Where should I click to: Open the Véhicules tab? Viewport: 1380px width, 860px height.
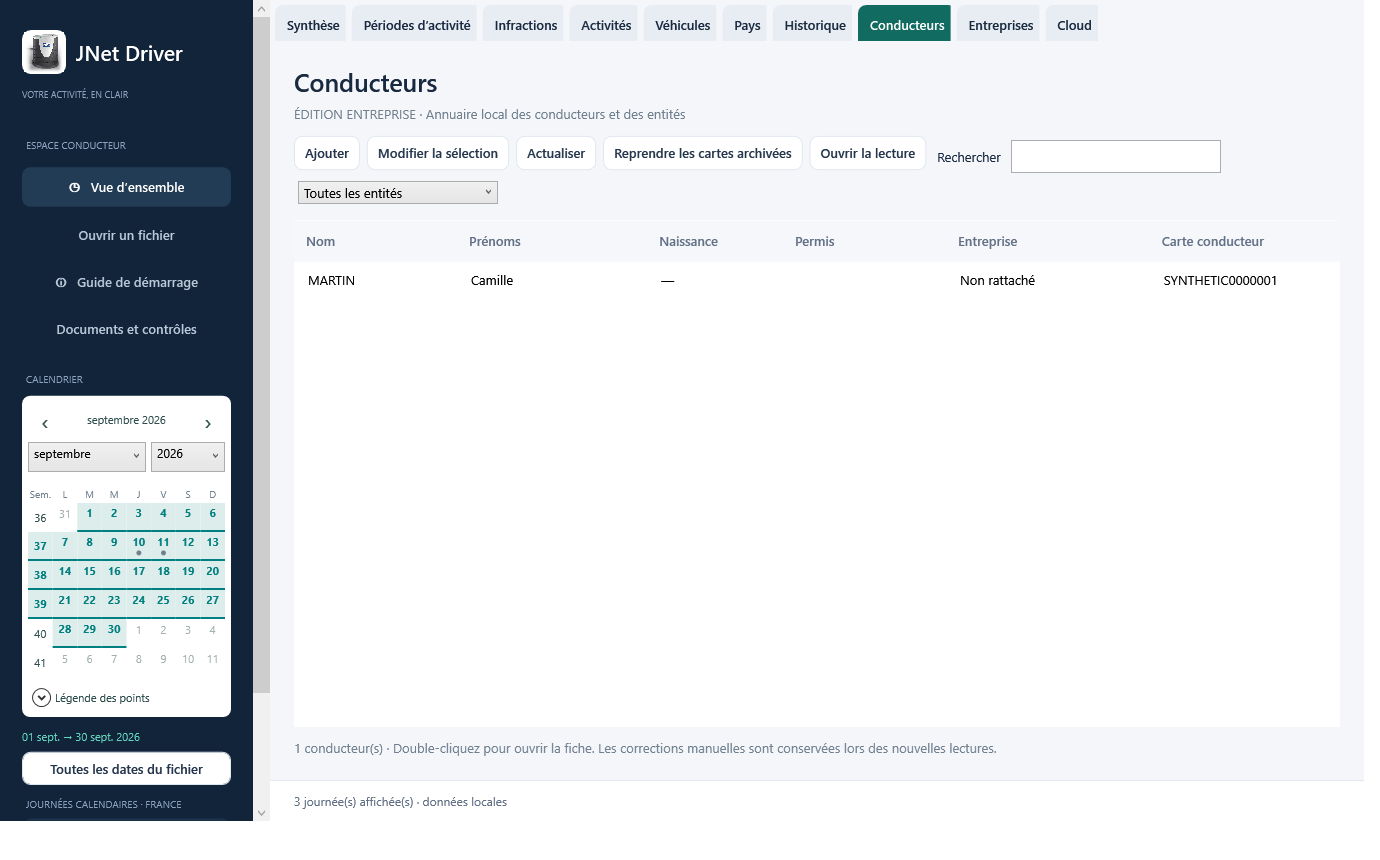coord(683,25)
